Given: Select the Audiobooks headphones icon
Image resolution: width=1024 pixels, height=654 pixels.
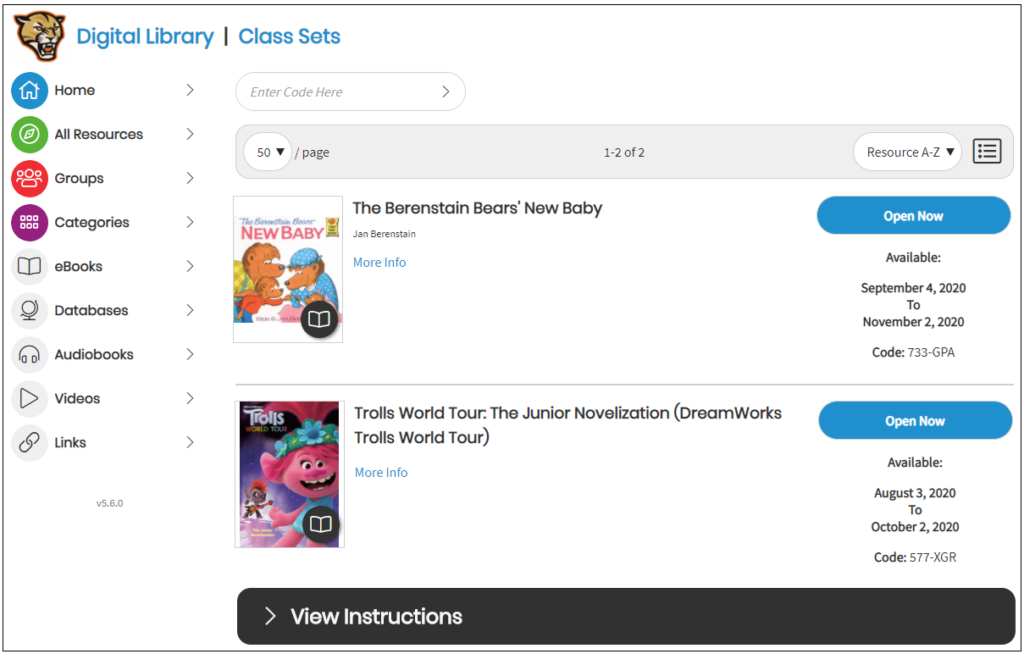Looking at the screenshot, I should pos(29,354).
